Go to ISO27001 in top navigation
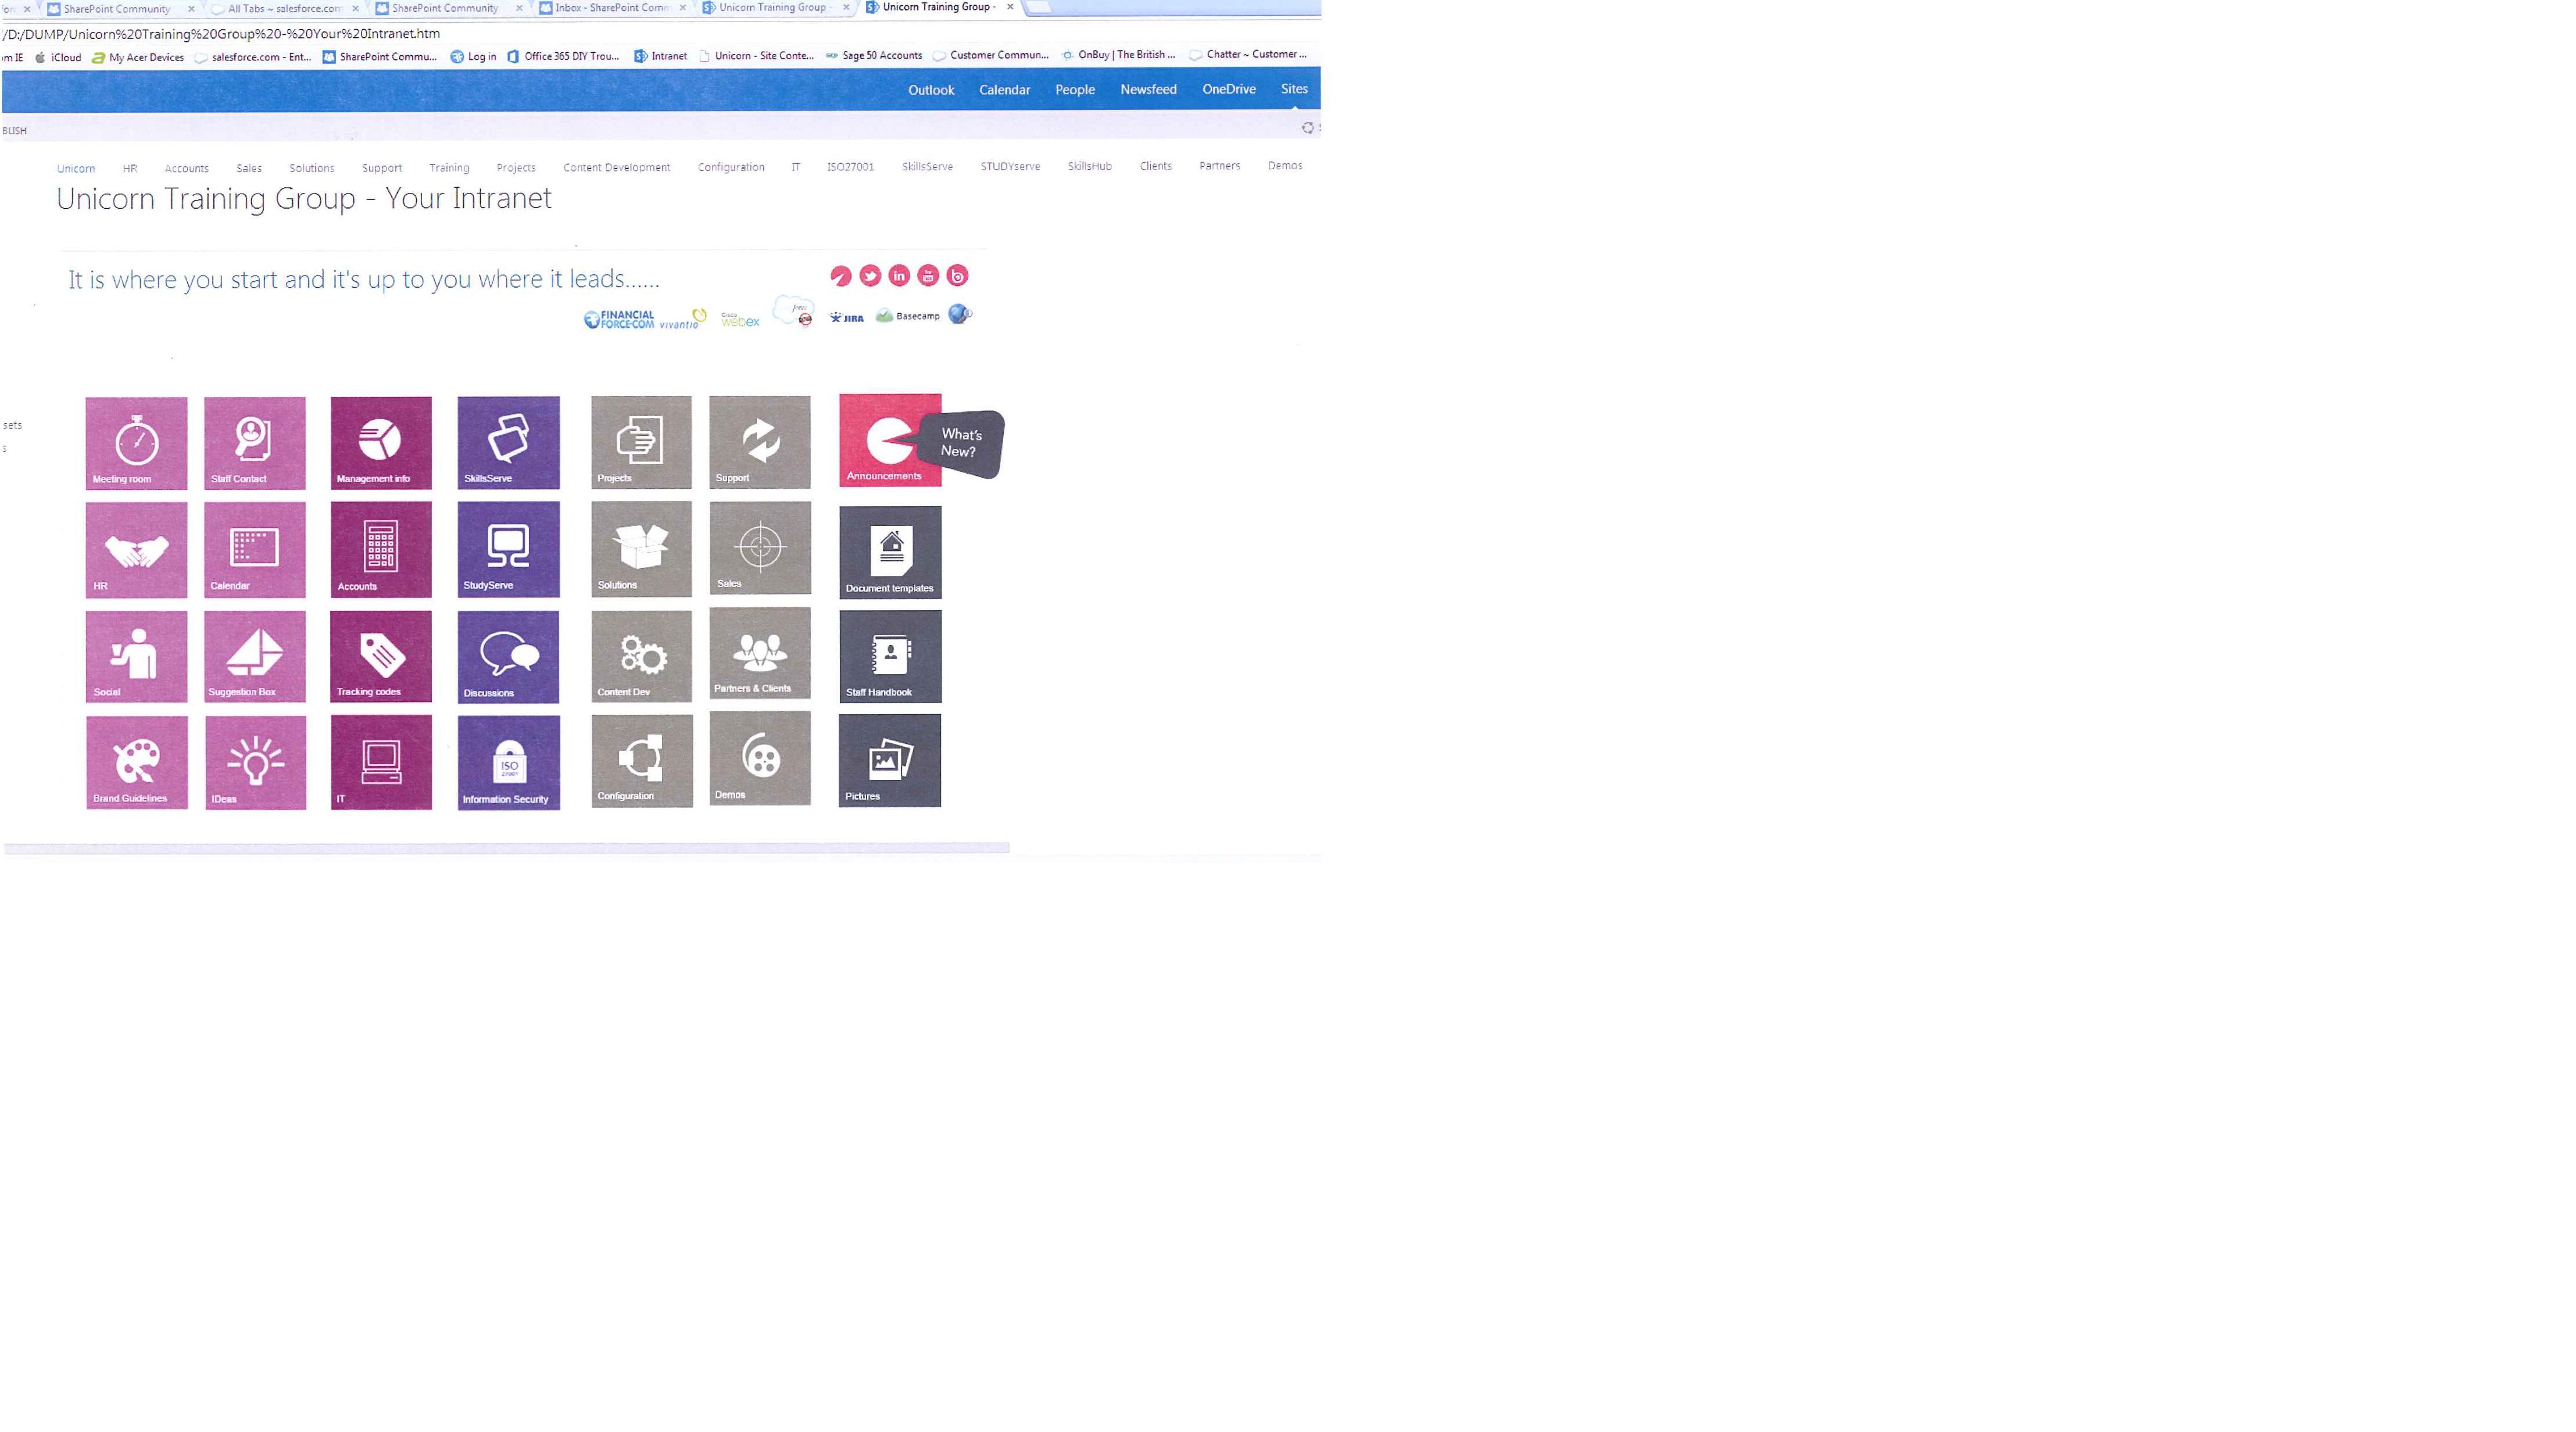The image size is (2576, 1432). 850,167
